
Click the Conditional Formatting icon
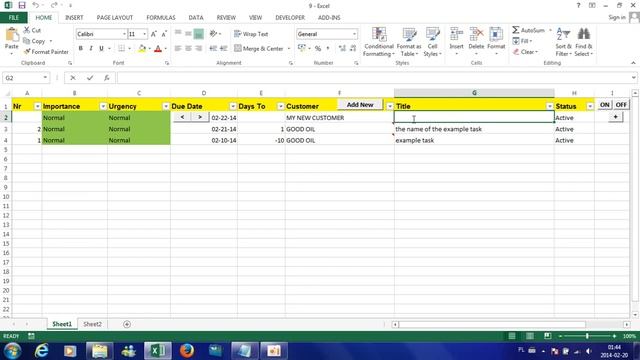tap(379, 35)
